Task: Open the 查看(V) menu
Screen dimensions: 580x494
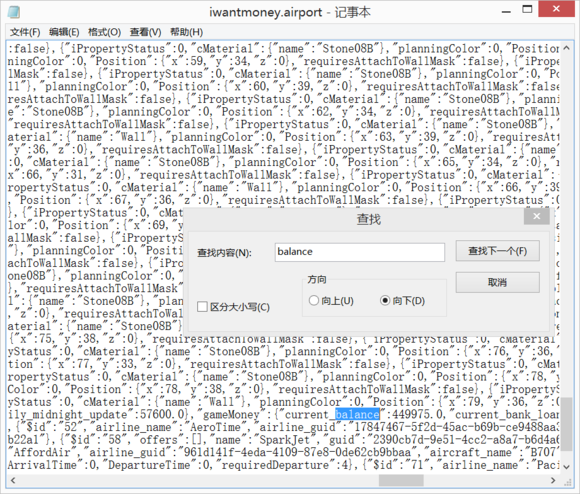Action: click(145, 32)
